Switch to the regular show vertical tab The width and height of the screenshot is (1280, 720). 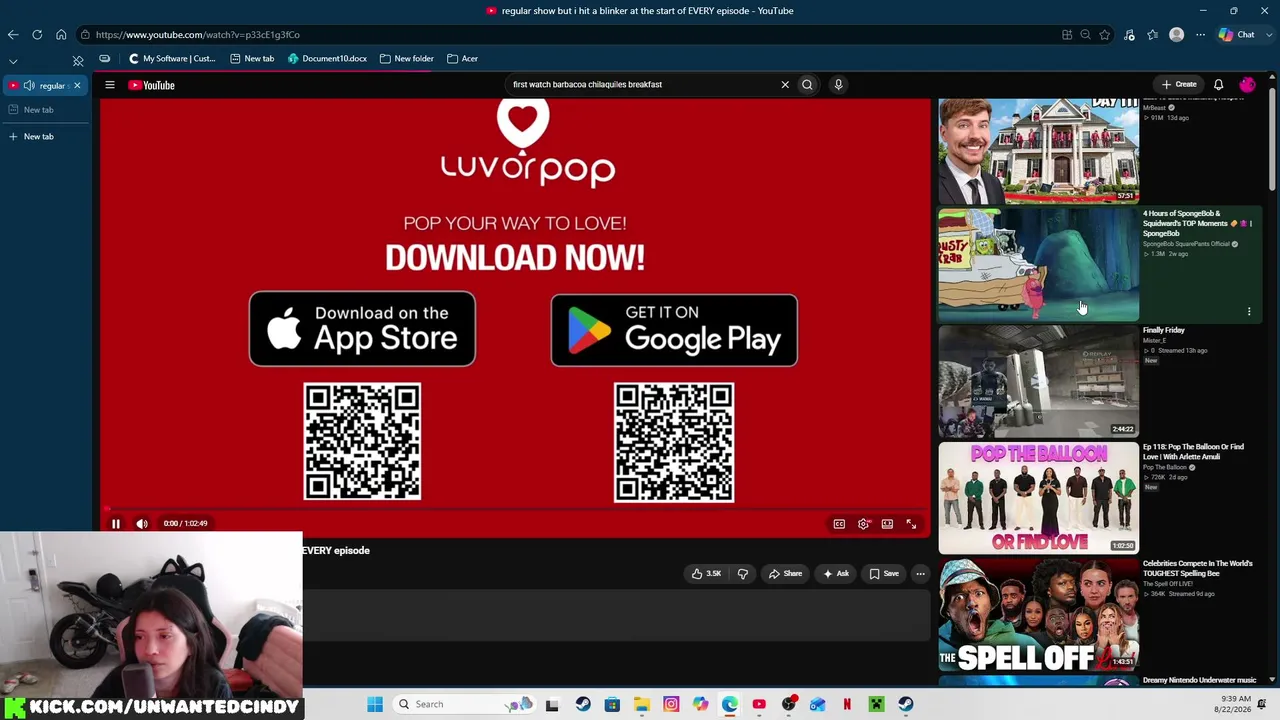(x=43, y=86)
